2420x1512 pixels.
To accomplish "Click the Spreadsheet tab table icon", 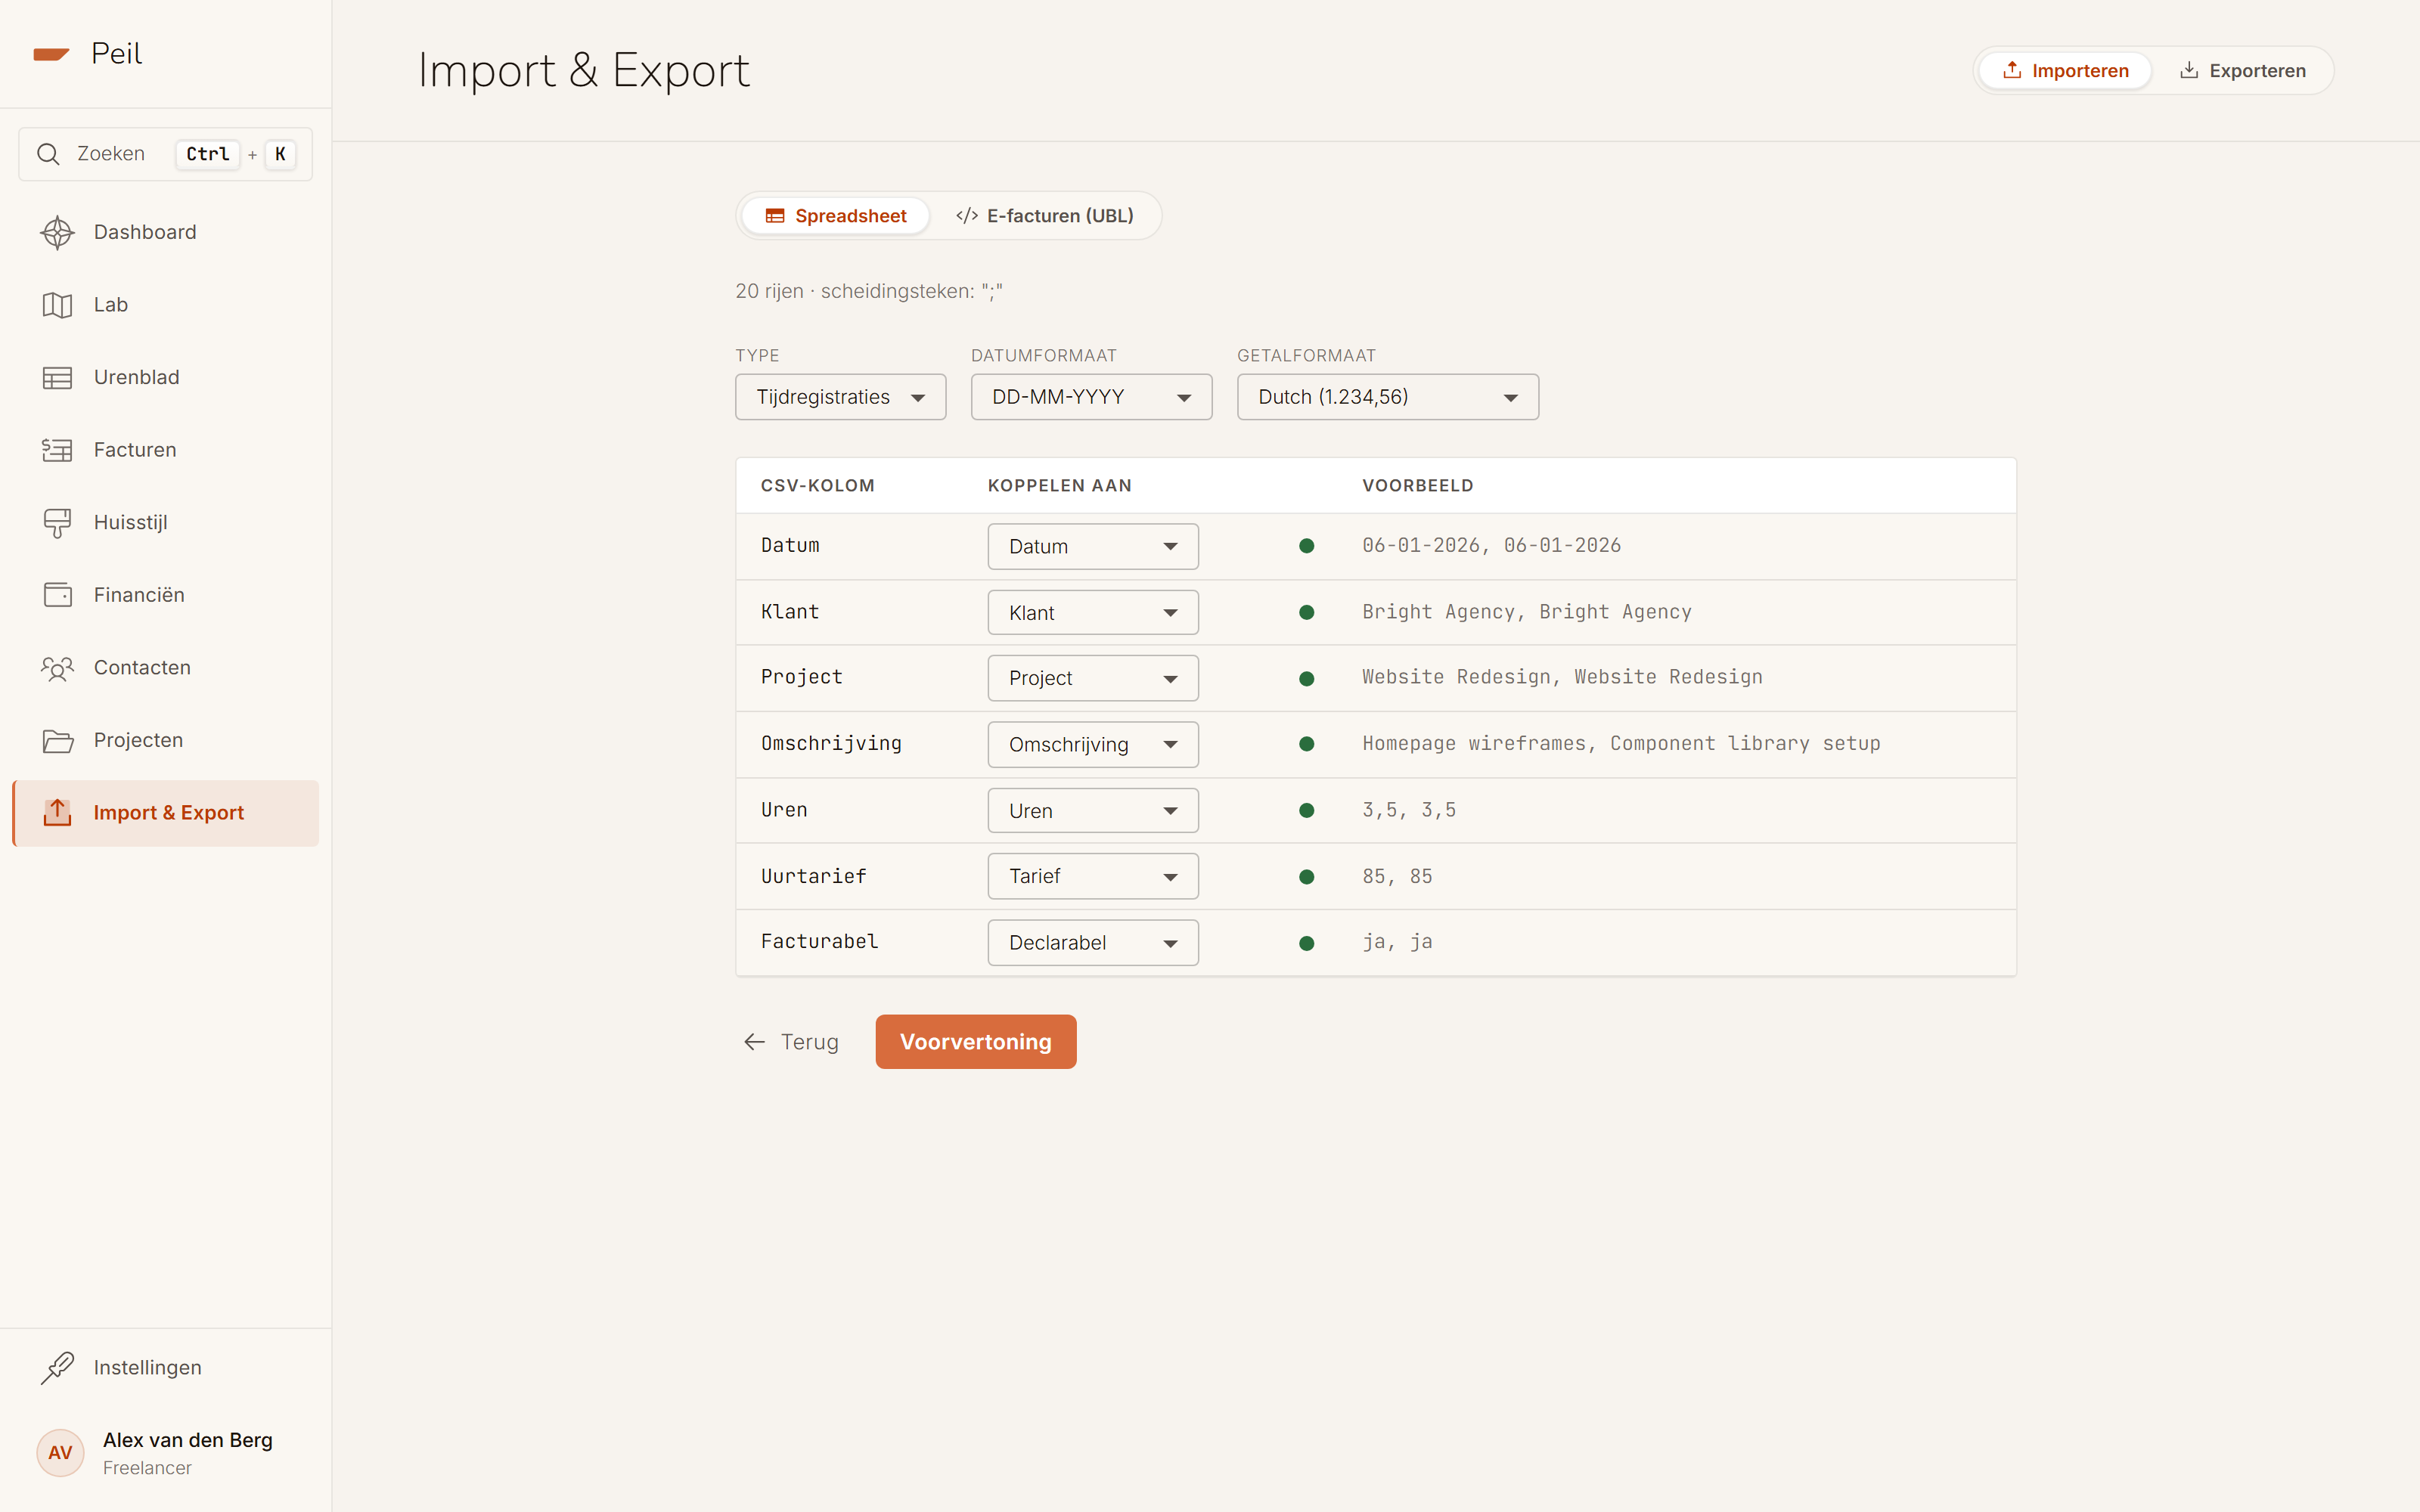I will pos(775,216).
